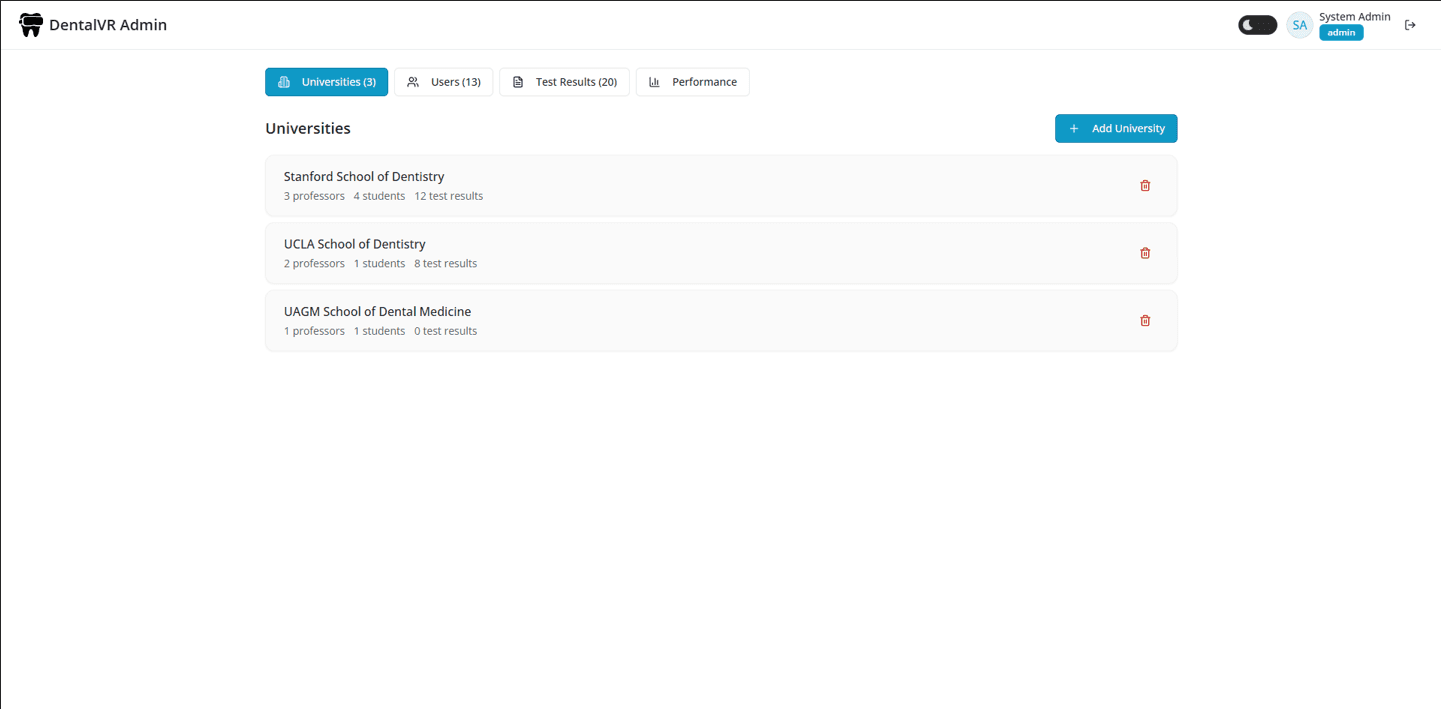
Task: Delete Stanford School of Dentistry via trash icon
Action: [x=1145, y=186]
